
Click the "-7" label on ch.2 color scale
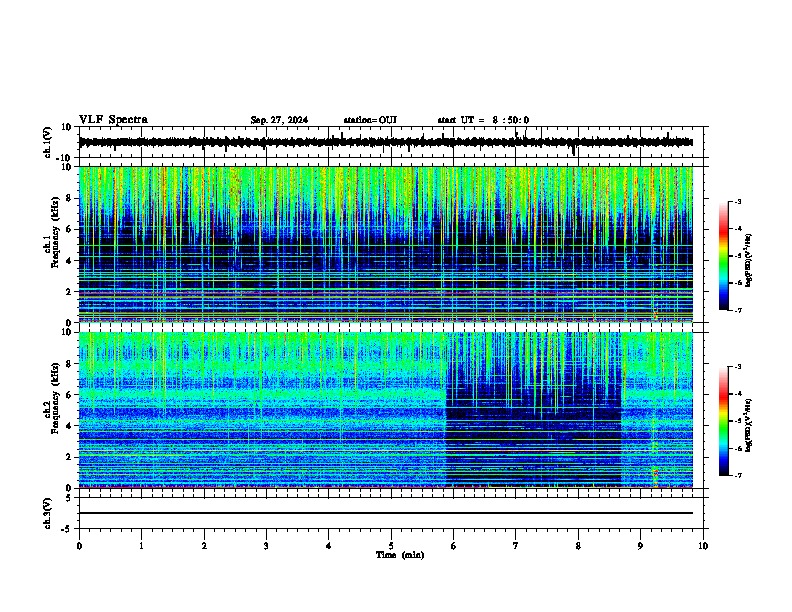pyautogui.click(x=737, y=476)
